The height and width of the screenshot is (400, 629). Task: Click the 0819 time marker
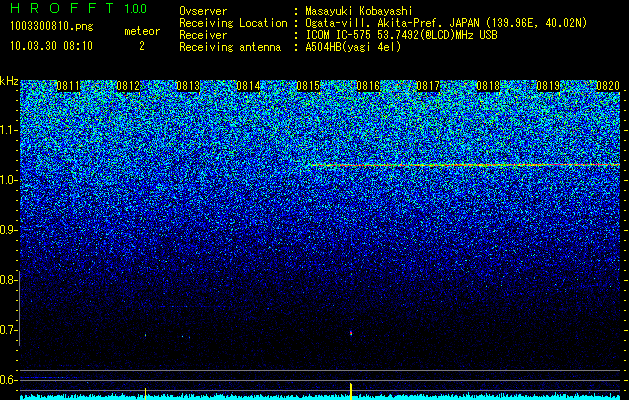pyautogui.click(x=548, y=86)
